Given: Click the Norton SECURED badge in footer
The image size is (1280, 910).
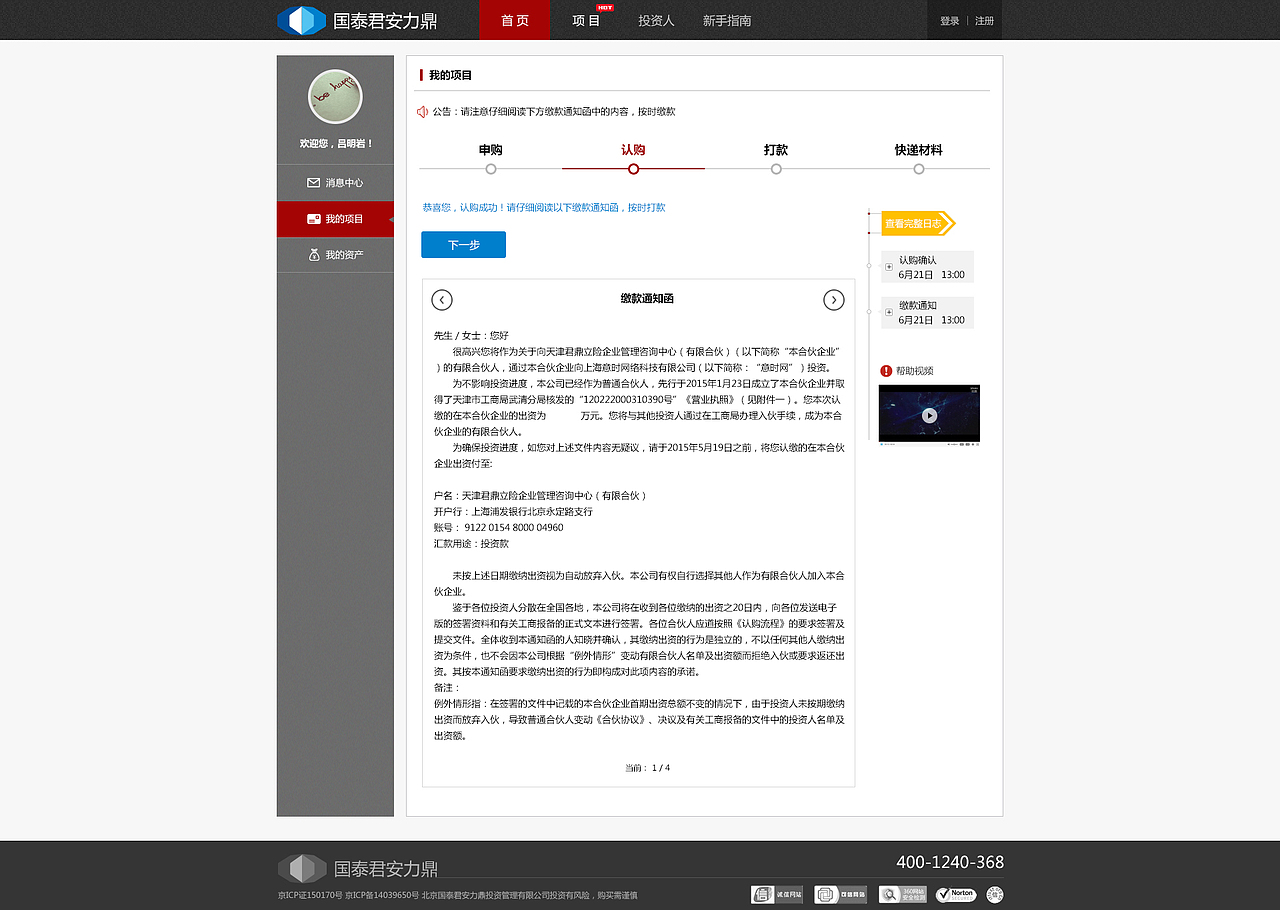Looking at the screenshot, I should (955, 894).
